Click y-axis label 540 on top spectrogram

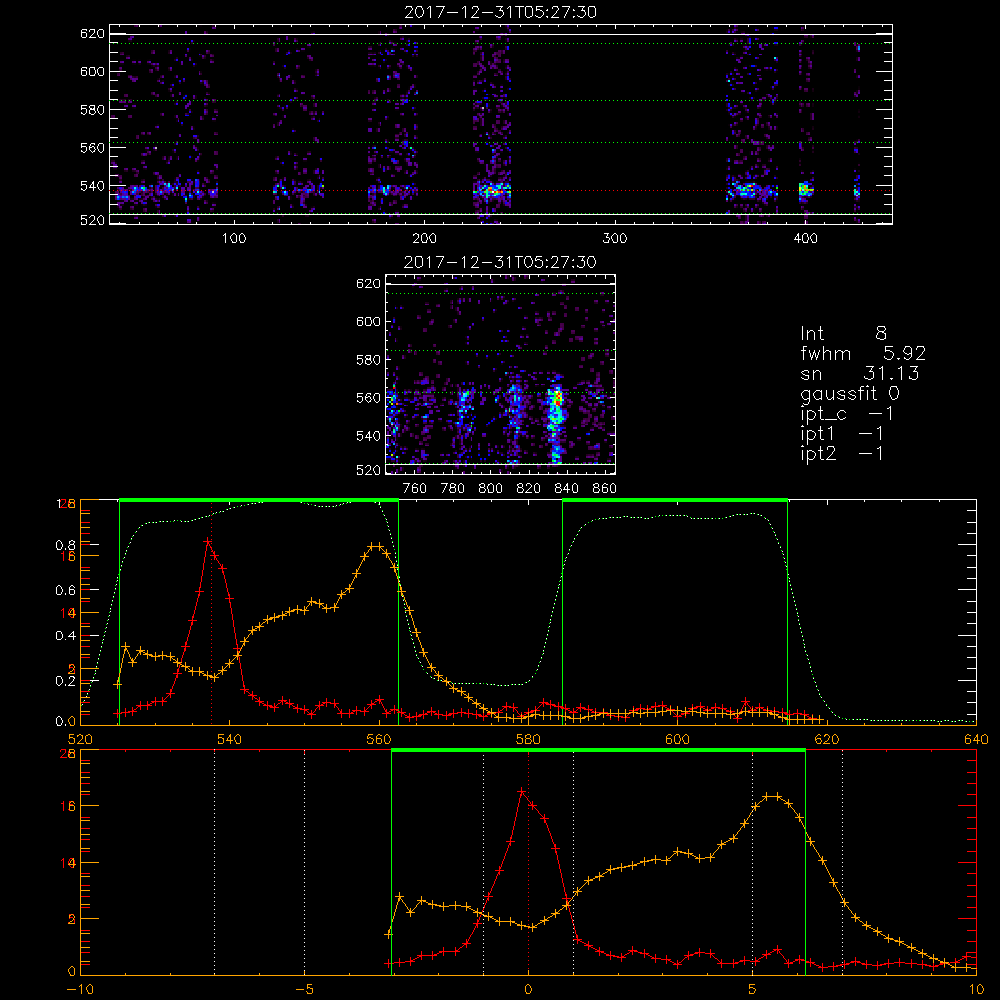[x=92, y=186]
